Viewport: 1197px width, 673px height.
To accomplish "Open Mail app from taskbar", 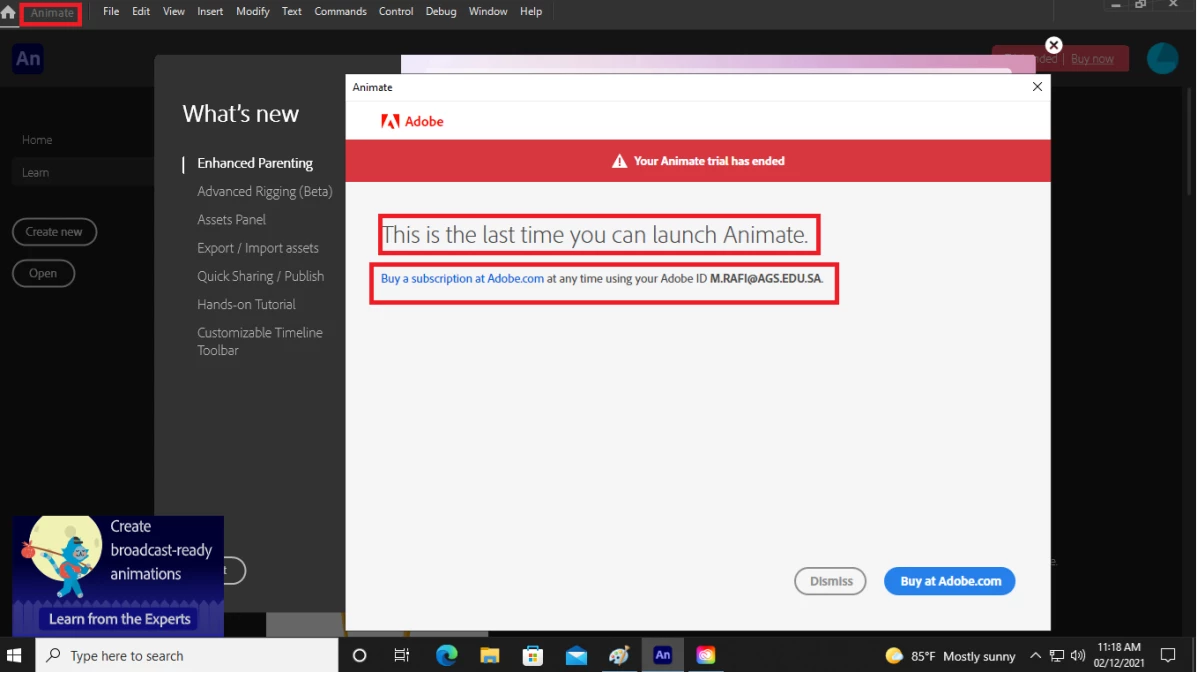I will 576,655.
